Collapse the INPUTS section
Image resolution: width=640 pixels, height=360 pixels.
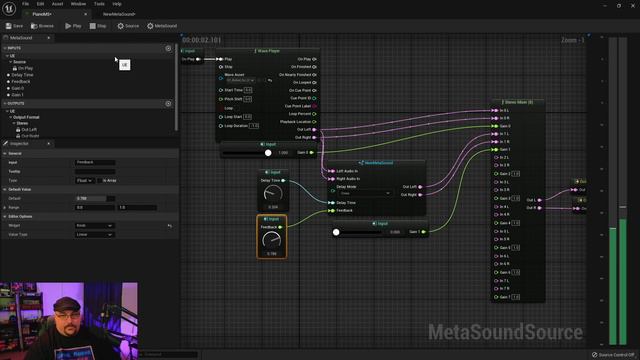tap(5, 48)
